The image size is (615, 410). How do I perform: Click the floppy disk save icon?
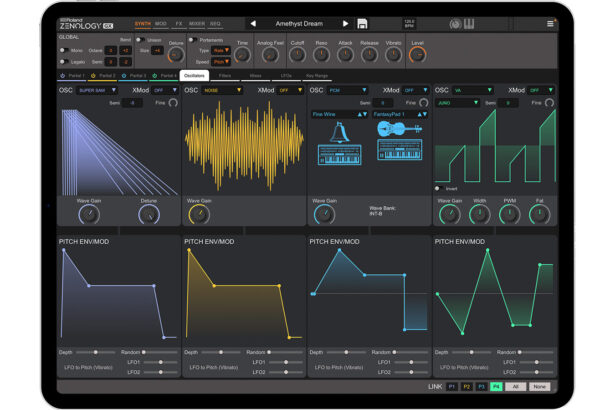(362, 24)
